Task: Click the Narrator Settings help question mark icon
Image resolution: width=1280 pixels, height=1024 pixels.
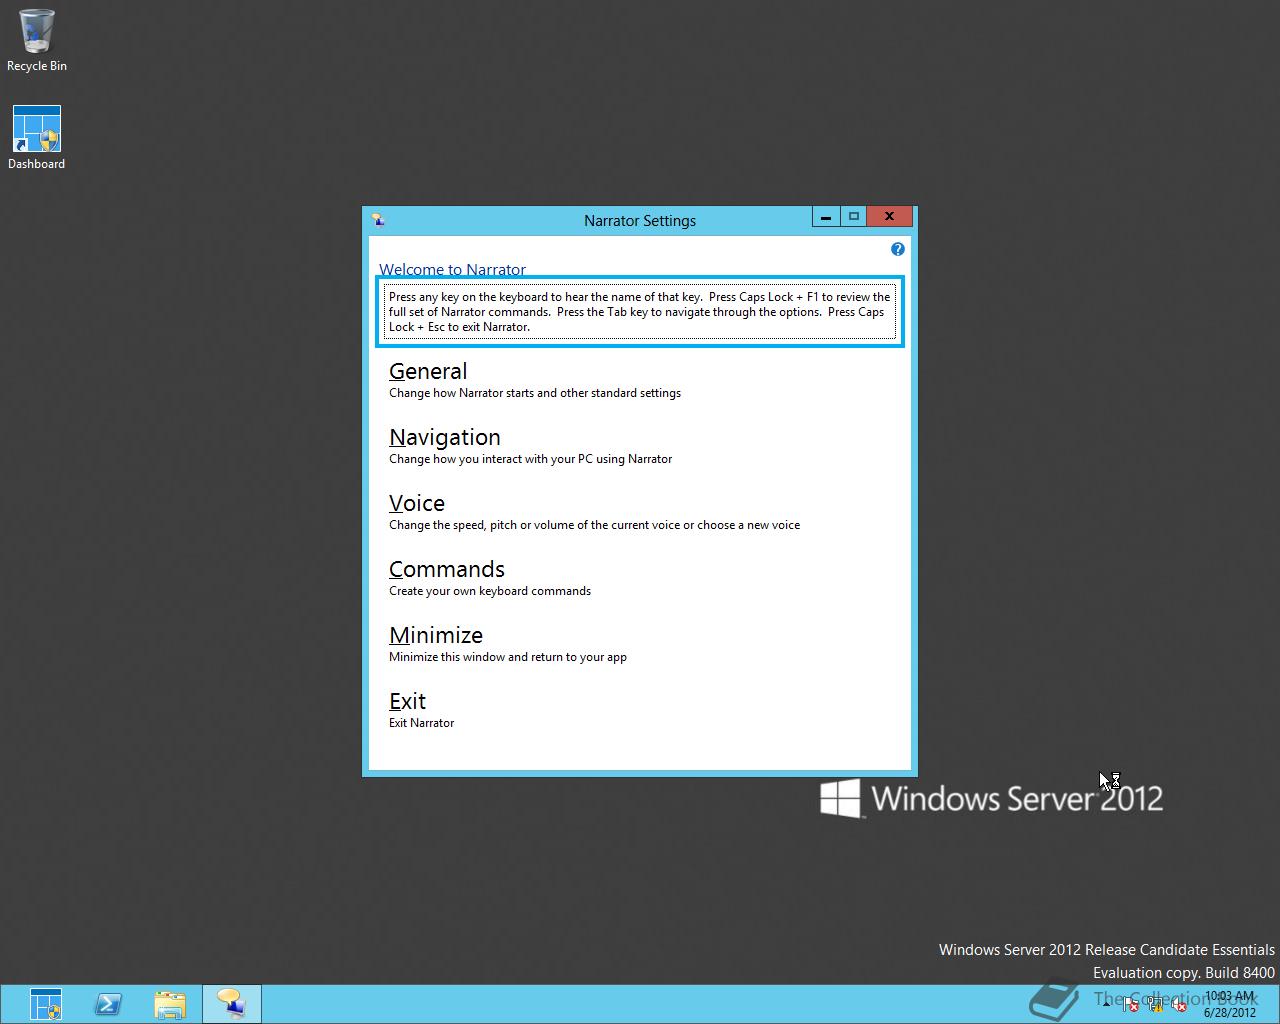Action: [x=897, y=249]
